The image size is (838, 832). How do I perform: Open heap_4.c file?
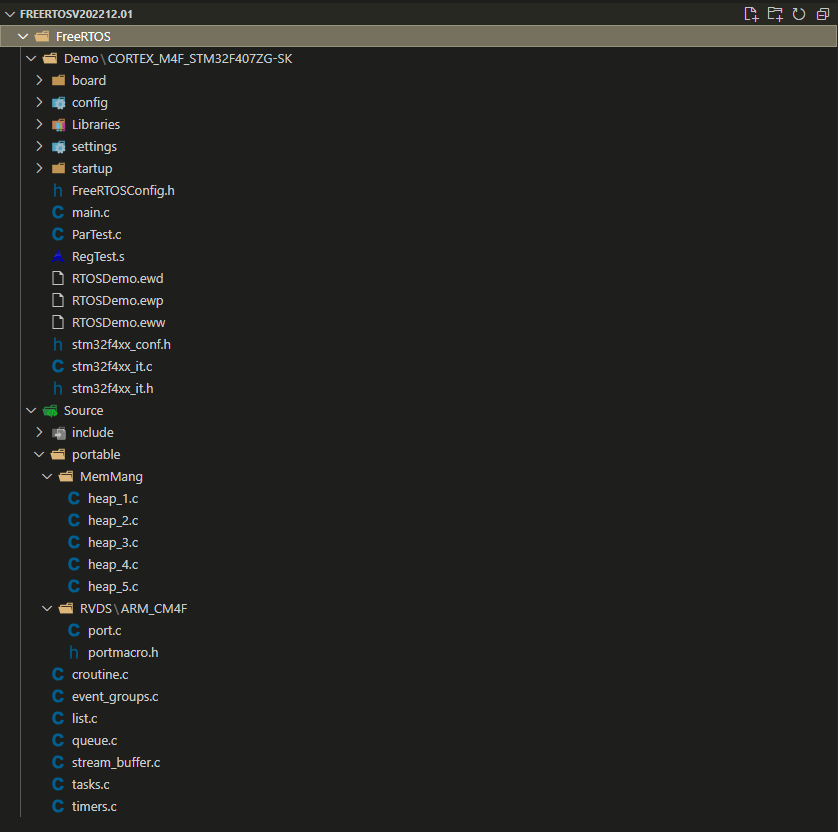(x=112, y=565)
